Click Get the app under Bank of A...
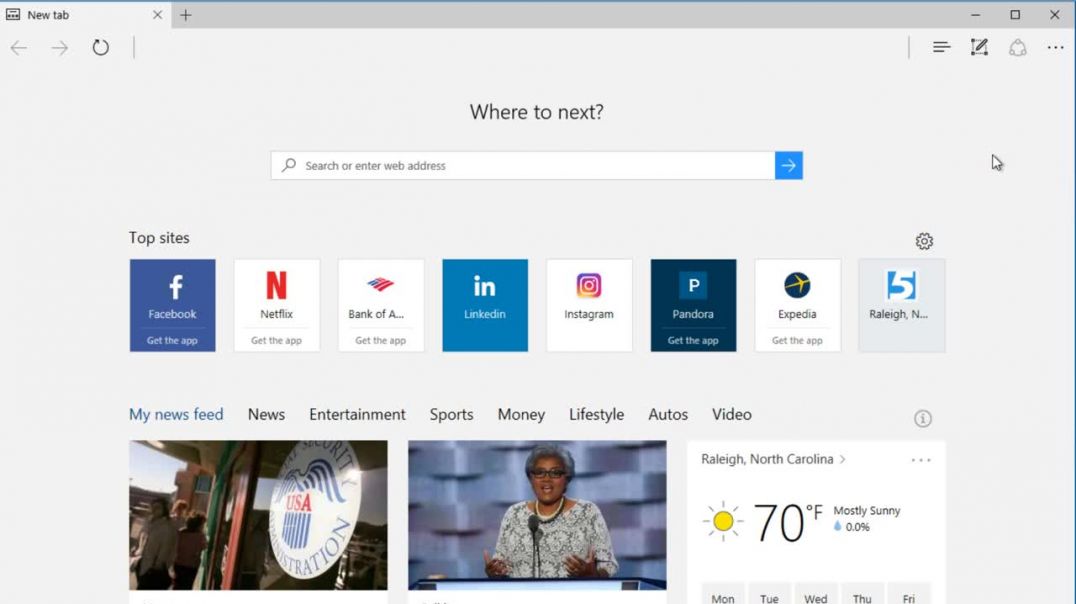1076x604 pixels. pos(381,340)
